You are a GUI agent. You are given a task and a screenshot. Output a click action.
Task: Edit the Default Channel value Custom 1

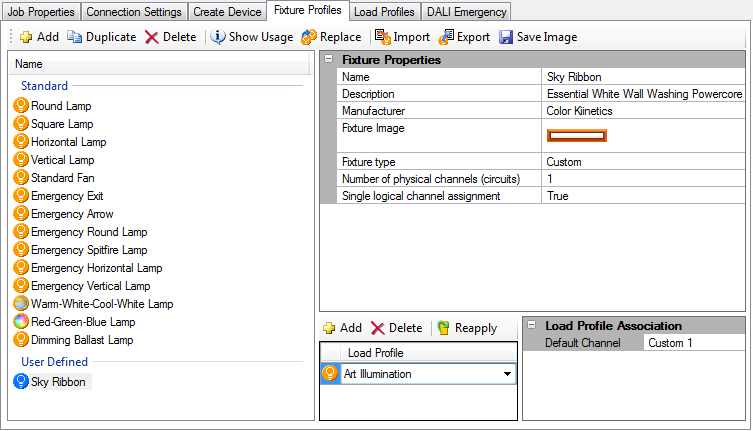coord(694,343)
